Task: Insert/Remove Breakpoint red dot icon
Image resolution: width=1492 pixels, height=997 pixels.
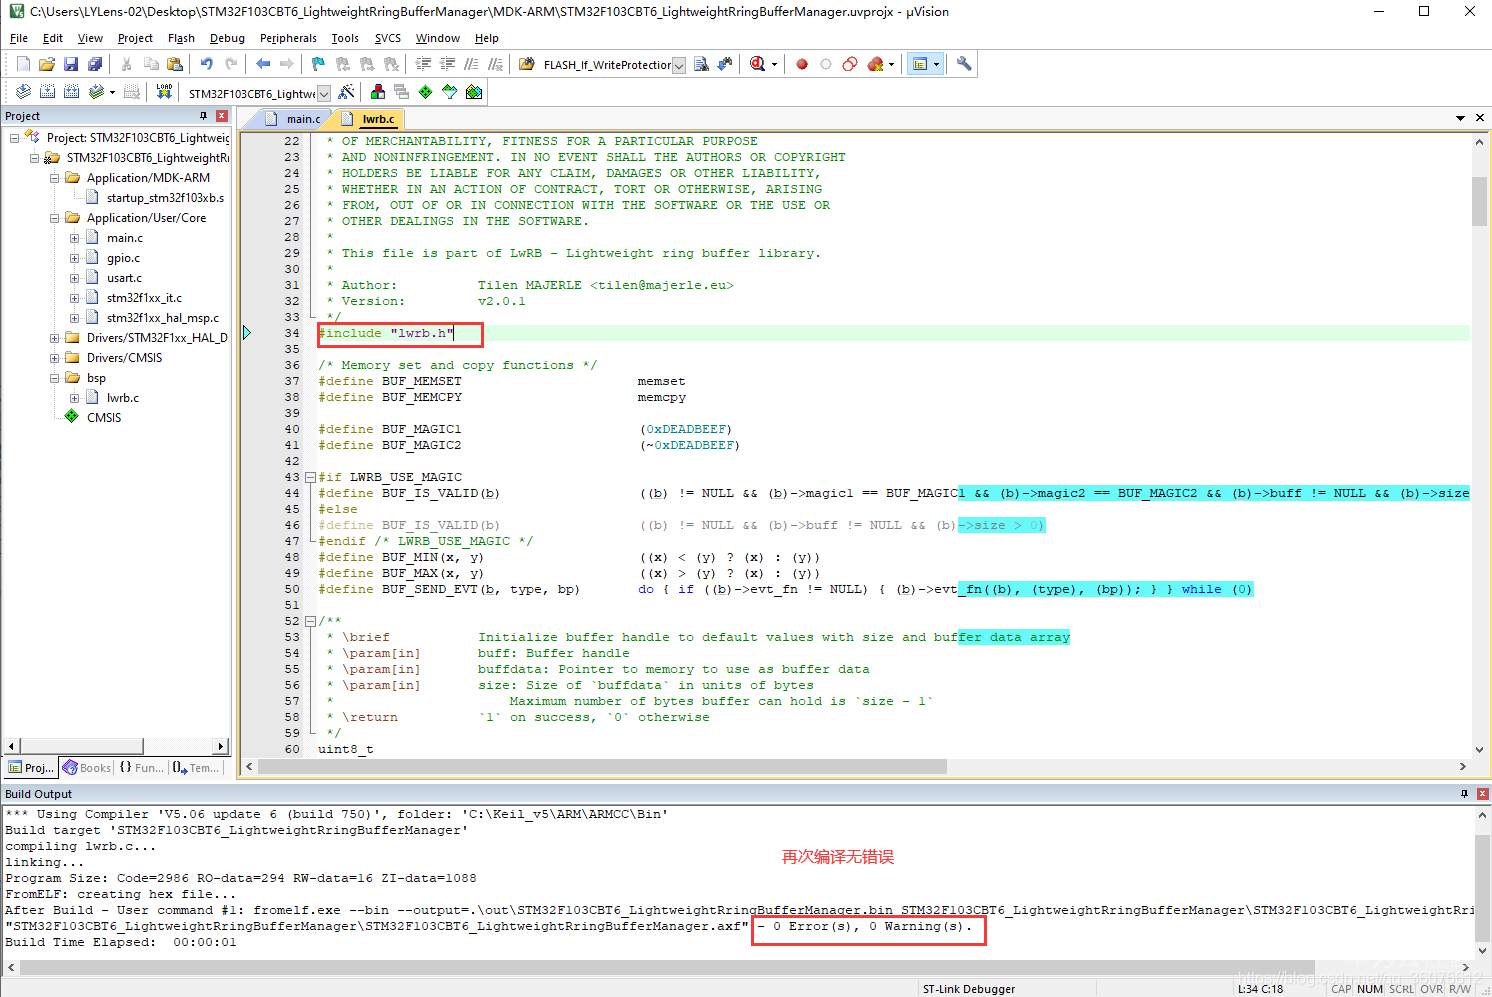Action: point(802,64)
